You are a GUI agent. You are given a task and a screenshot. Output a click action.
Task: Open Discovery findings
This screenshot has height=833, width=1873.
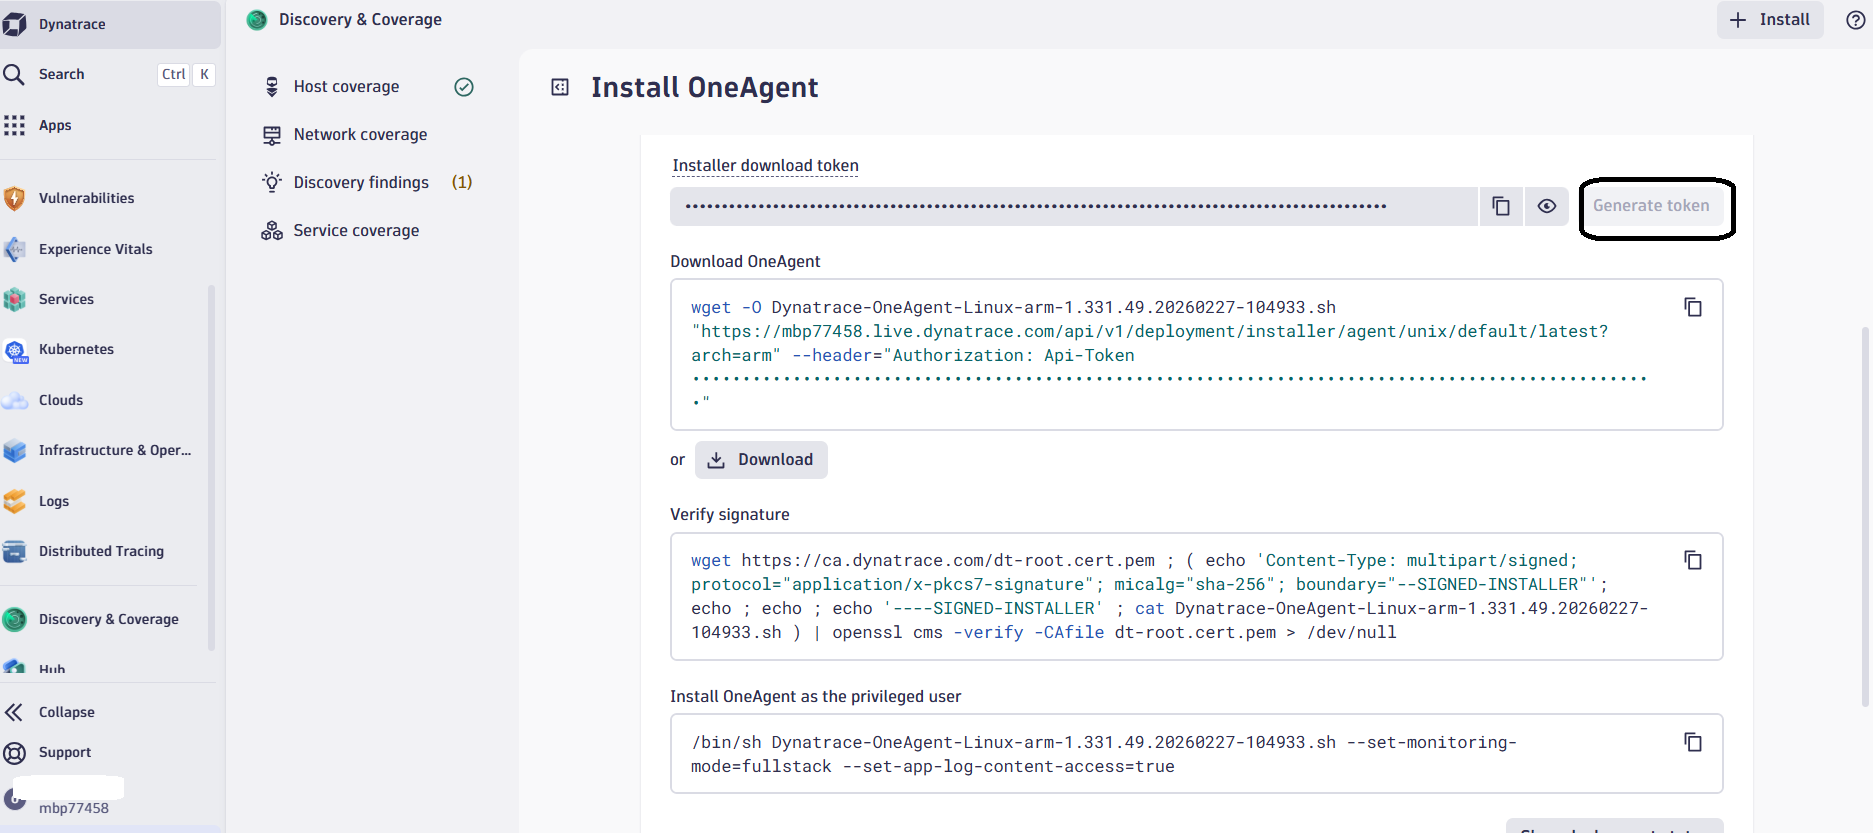361,182
